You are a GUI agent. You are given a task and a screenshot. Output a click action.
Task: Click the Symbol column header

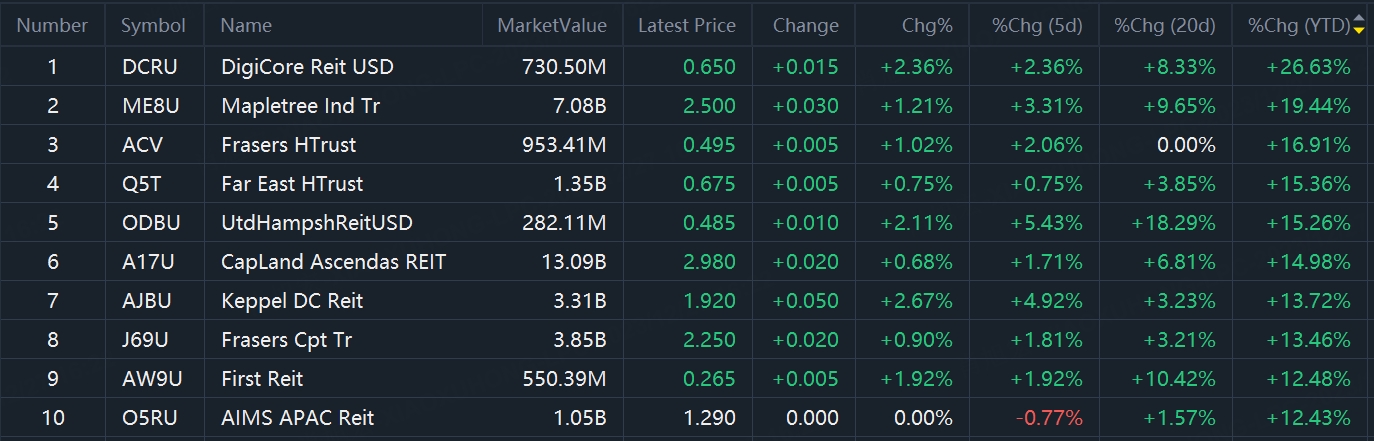pos(153,25)
